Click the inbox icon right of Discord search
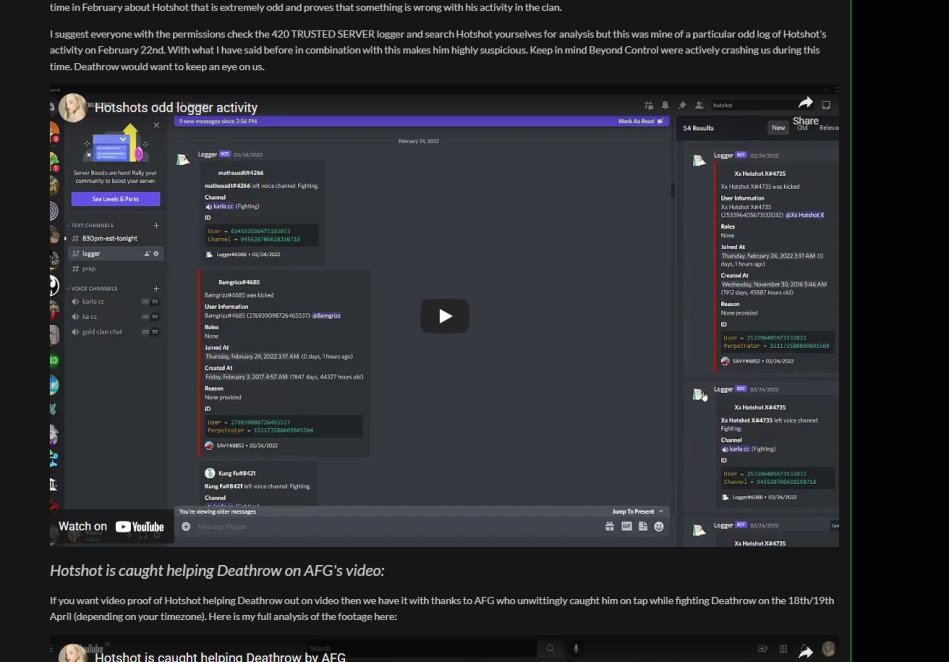This screenshot has width=949, height=662. 826,105
